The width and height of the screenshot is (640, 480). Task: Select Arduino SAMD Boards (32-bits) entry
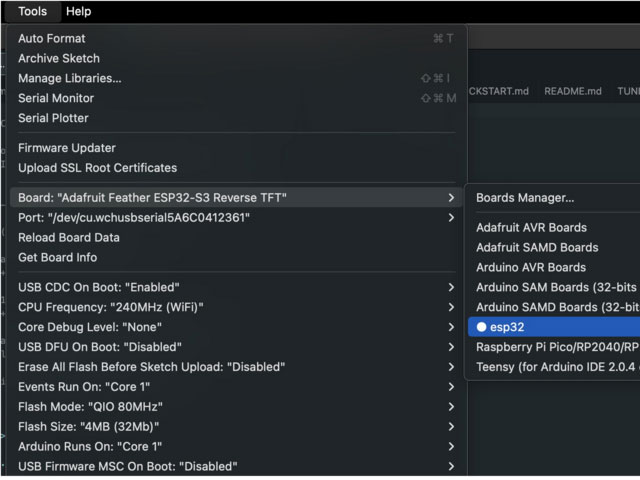554,308
